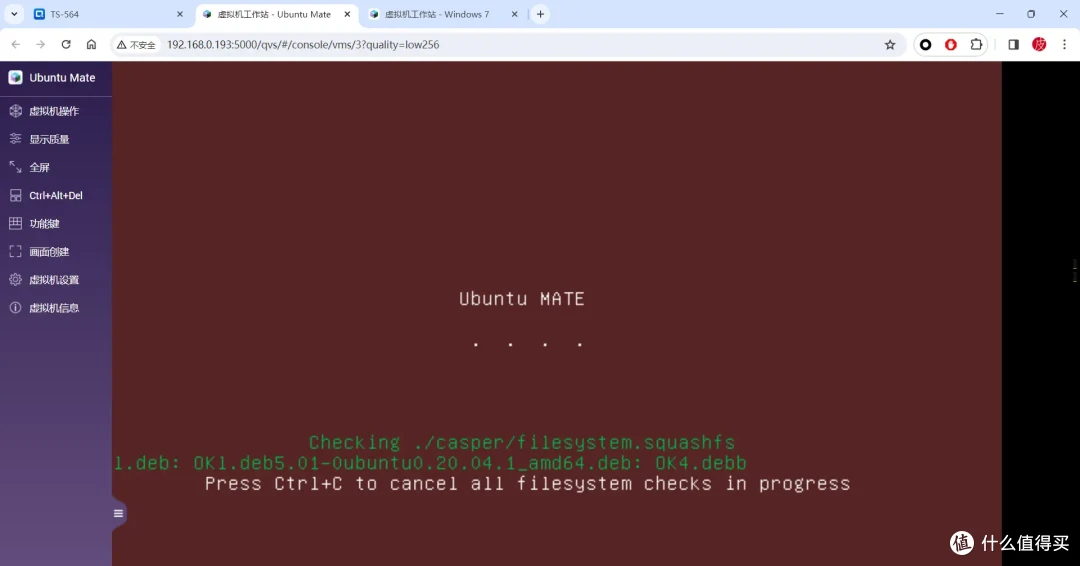Click the fullscreen arrows icon
The image size is (1080, 566).
tap(15, 167)
